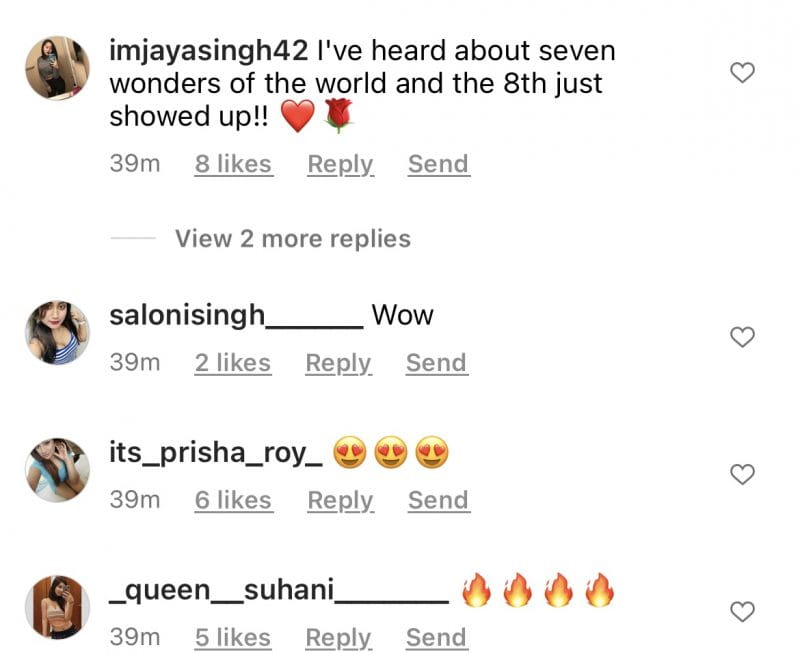
Task: Like imjayasingh42's comment with heart icon
Action: pyautogui.click(x=742, y=72)
